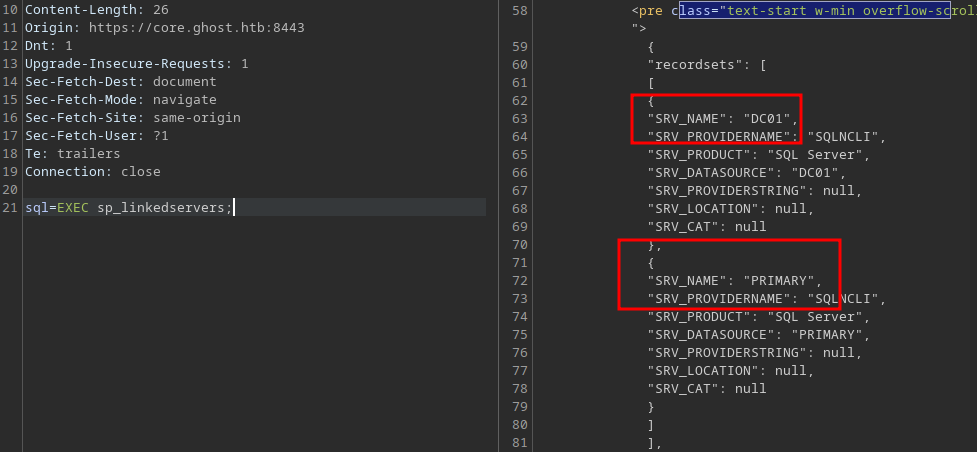Click the sql=EXEC sp_linkedservers request body line
Viewport: 977px width, 452px height.
[x=128, y=208]
